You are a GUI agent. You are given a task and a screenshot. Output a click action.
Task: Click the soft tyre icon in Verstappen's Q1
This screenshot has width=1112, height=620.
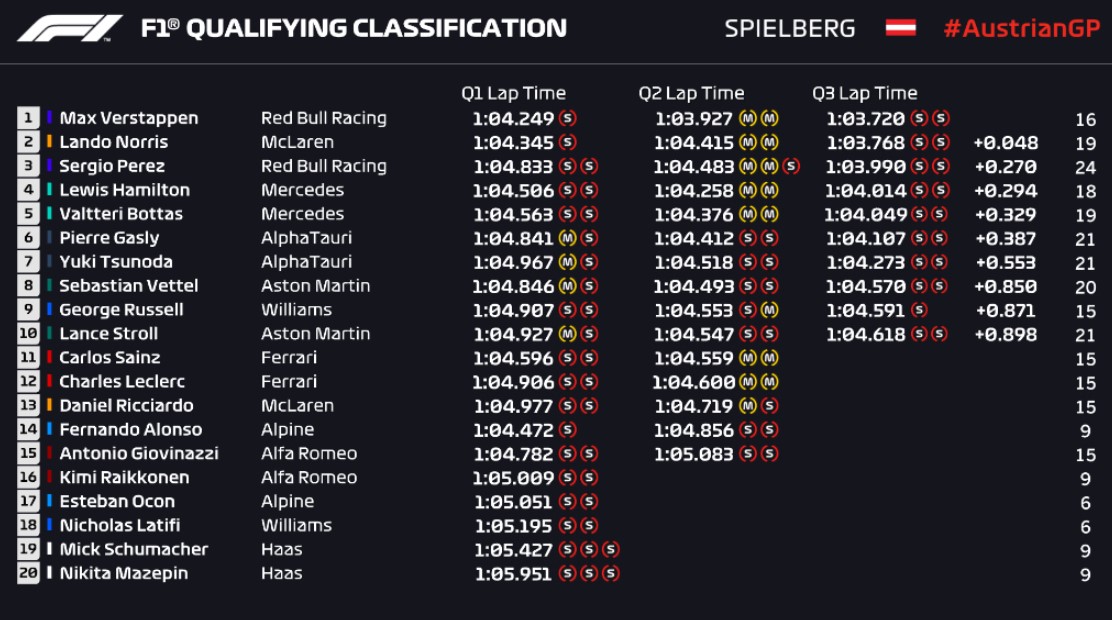(x=567, y=118)
